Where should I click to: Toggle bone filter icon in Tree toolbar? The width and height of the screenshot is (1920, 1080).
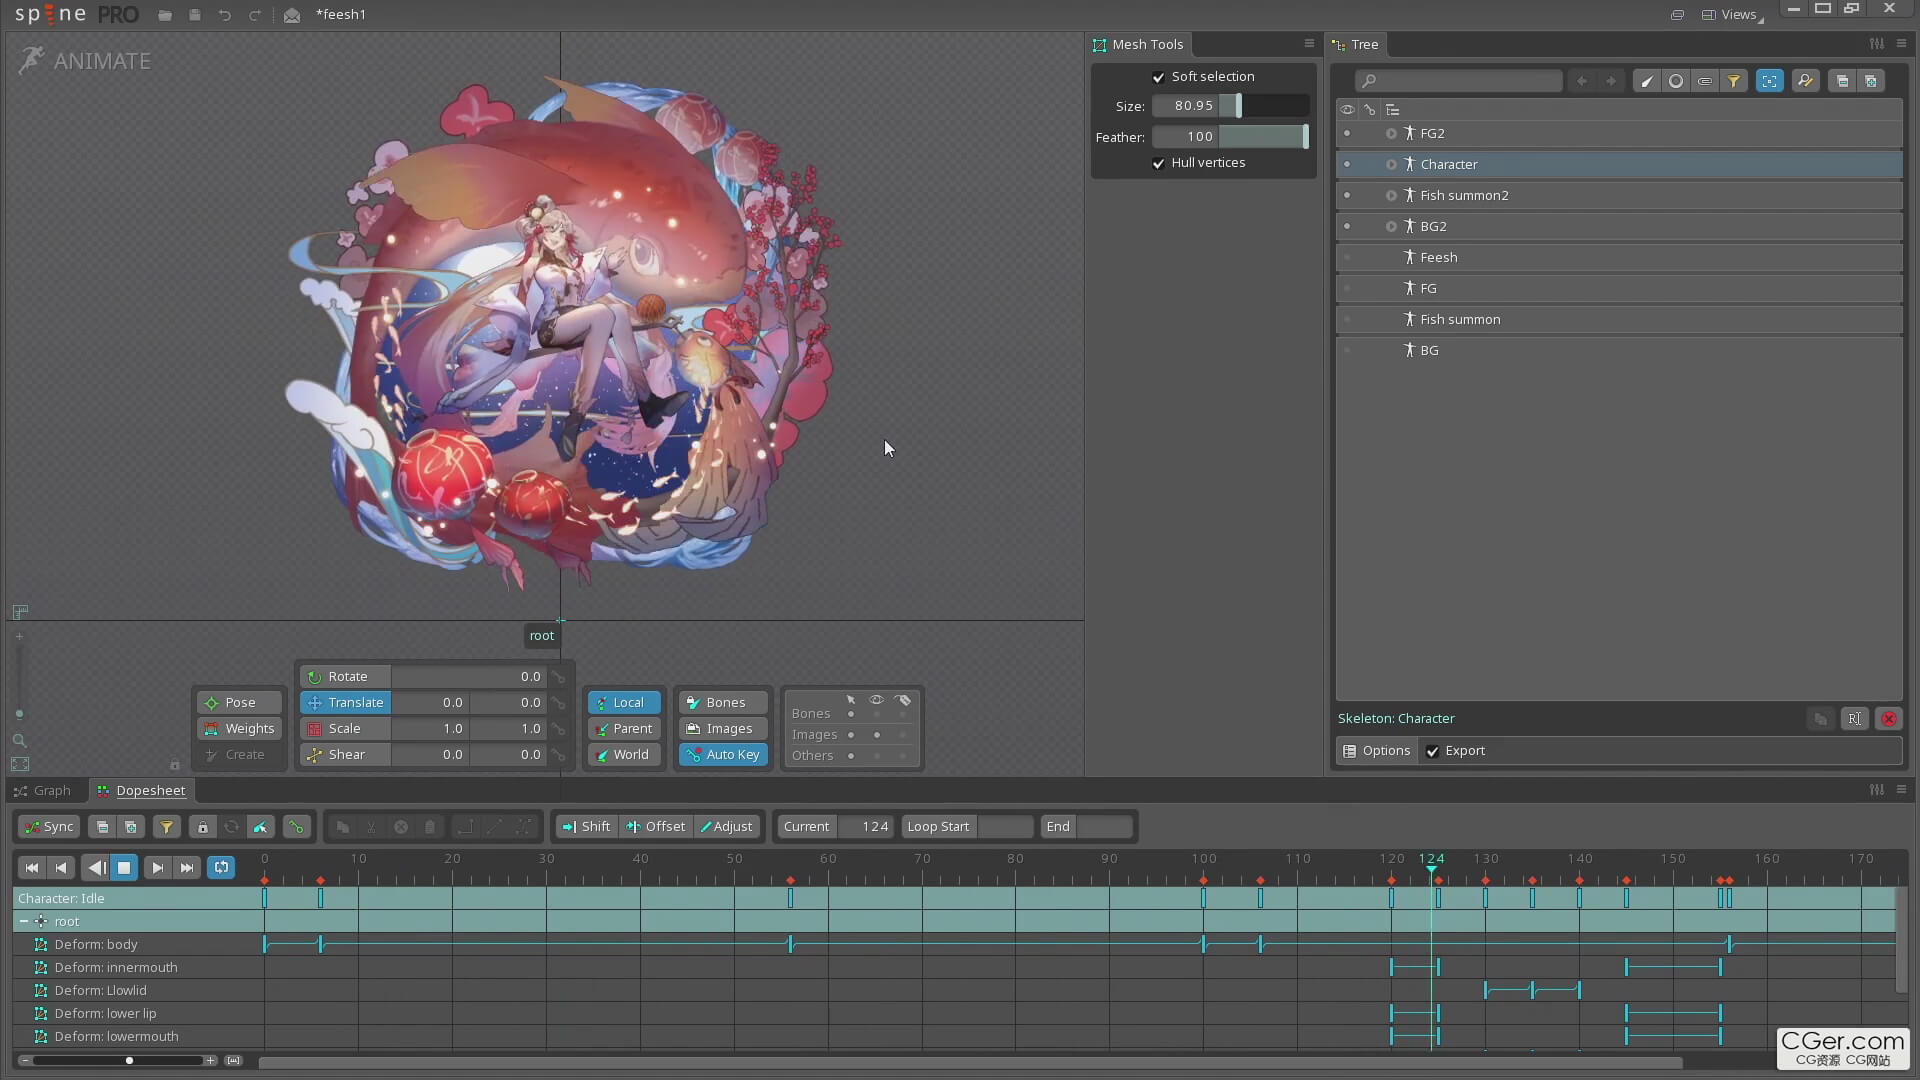1647,81
